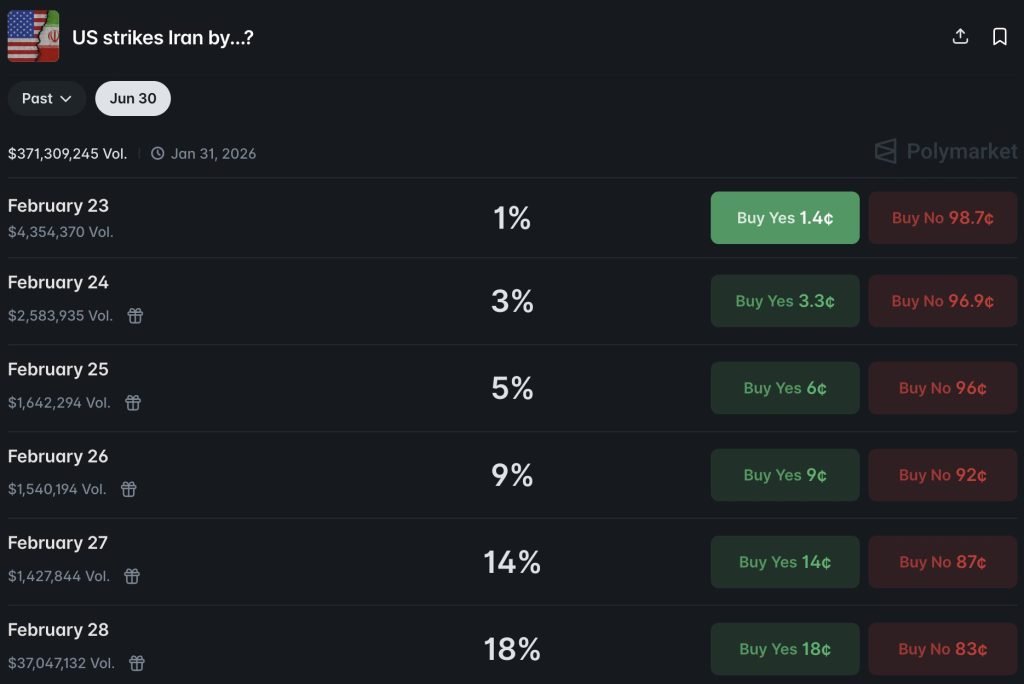Buy Yes at 9¢ for February 26
The width and height of the screenshot is (1024, 684).
(x=785, y=475)
